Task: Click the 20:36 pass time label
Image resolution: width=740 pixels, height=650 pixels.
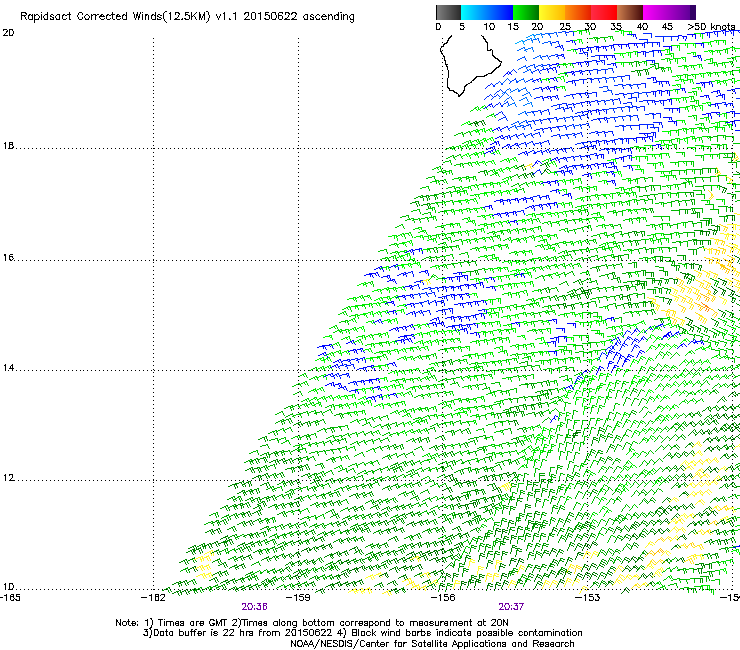Action: click(x=254, y=607)
